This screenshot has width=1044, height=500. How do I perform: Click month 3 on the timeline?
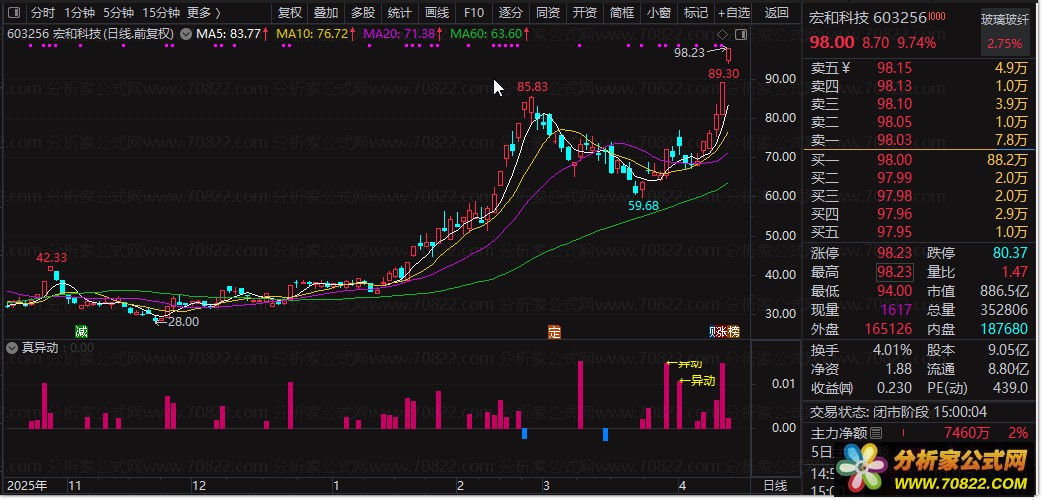tap(546, 487)
